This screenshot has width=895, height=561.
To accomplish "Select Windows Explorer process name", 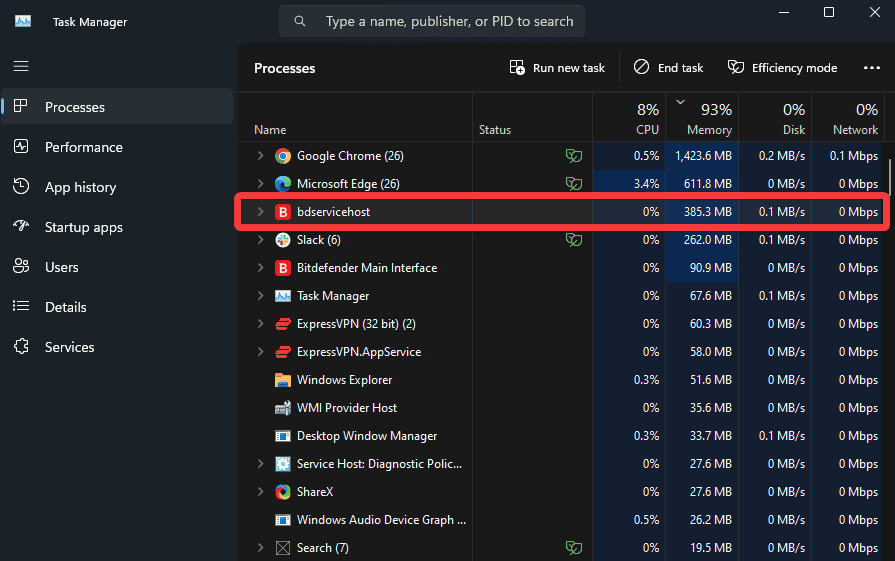I will tap(344, 380).
